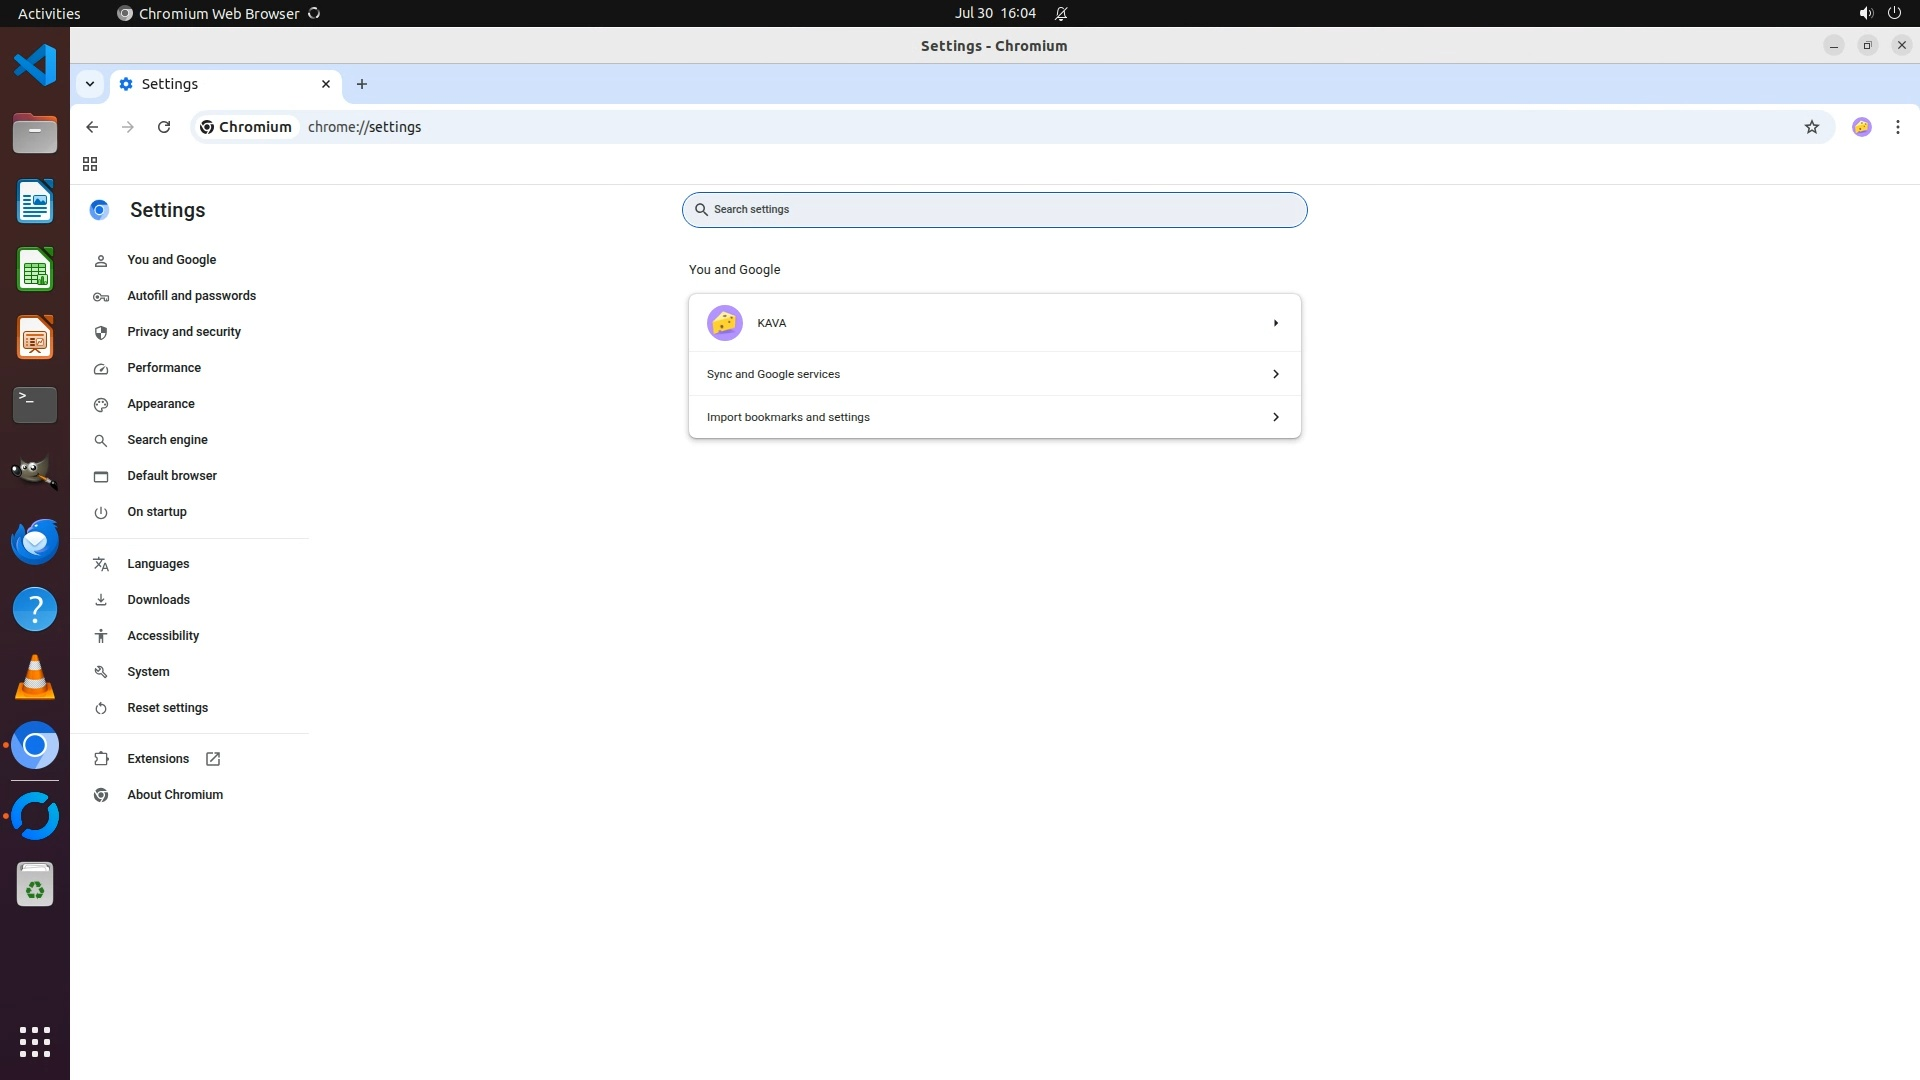Image resolution: width=1920 pixels, height=1080 pixels.
Task: Open the tab search dropdown arrow
Action: [x=90, y=84]
